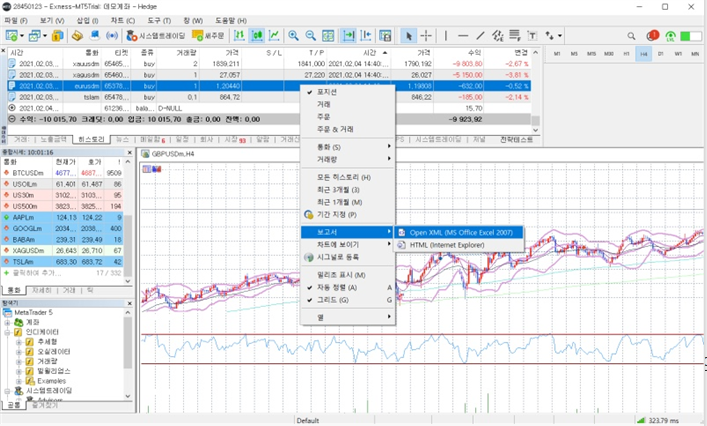Image resolution: width=707 pixels, height=426 pixels.
Task: Zoom out of the chart
Action: [310, 36]
